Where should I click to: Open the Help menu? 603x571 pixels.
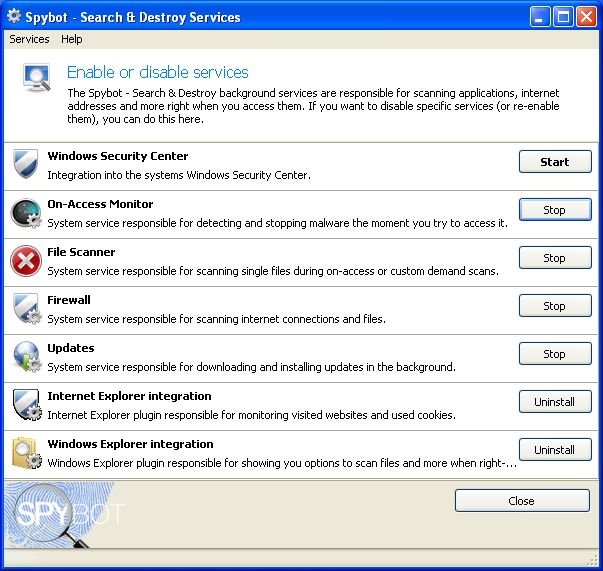pos(71,39)
